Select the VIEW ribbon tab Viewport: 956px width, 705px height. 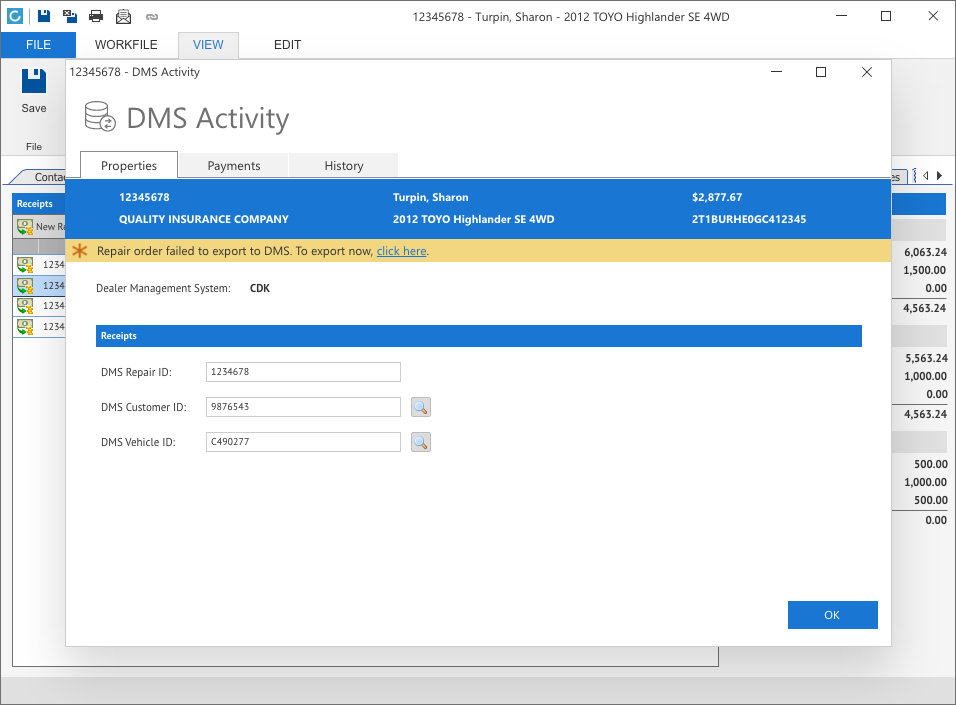208,45
